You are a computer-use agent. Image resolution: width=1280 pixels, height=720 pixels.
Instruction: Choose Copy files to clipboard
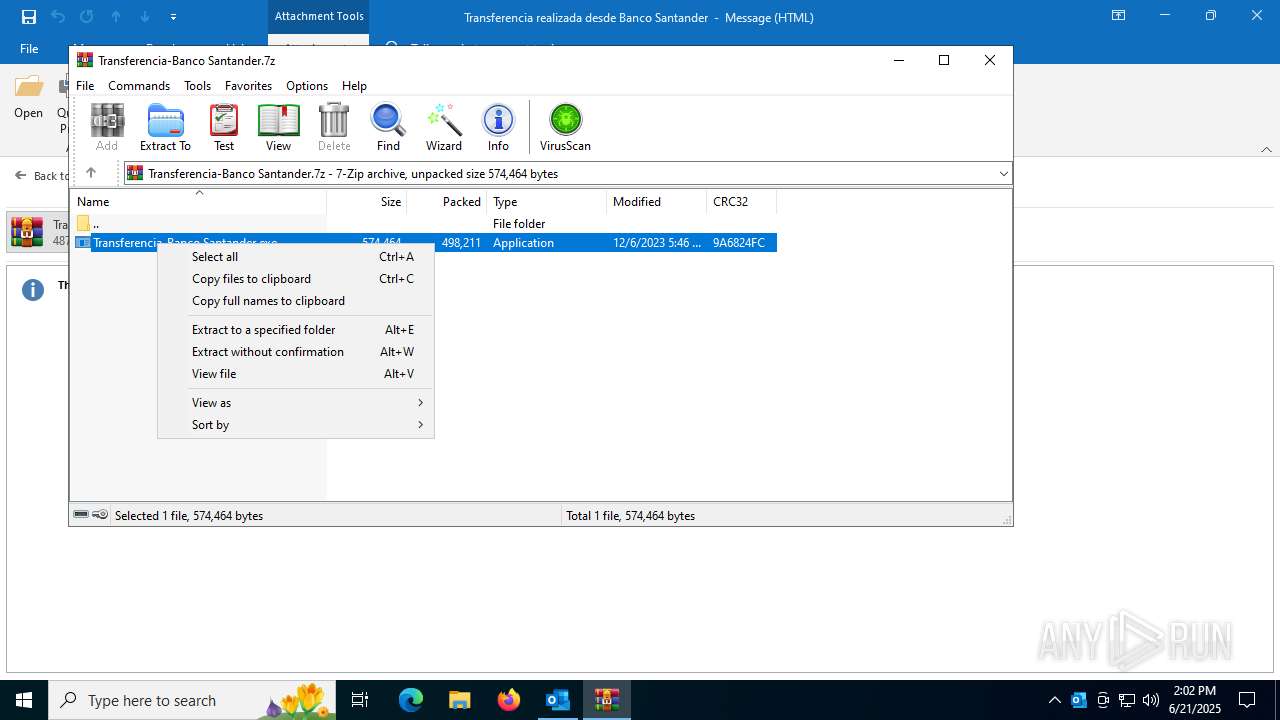click(296, 279)
